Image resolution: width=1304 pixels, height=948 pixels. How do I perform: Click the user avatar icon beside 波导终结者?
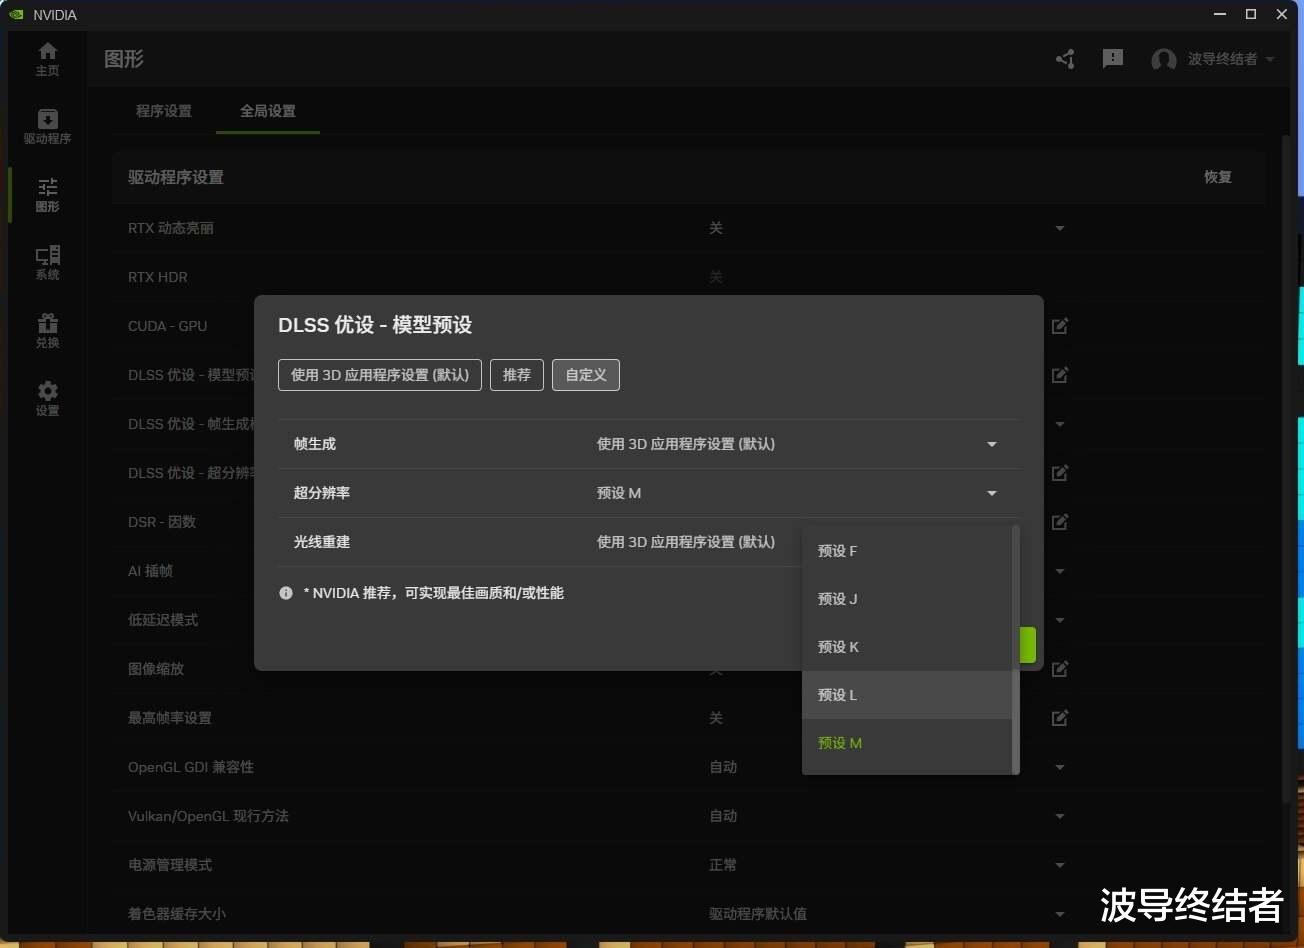[x=1163, y=60]
